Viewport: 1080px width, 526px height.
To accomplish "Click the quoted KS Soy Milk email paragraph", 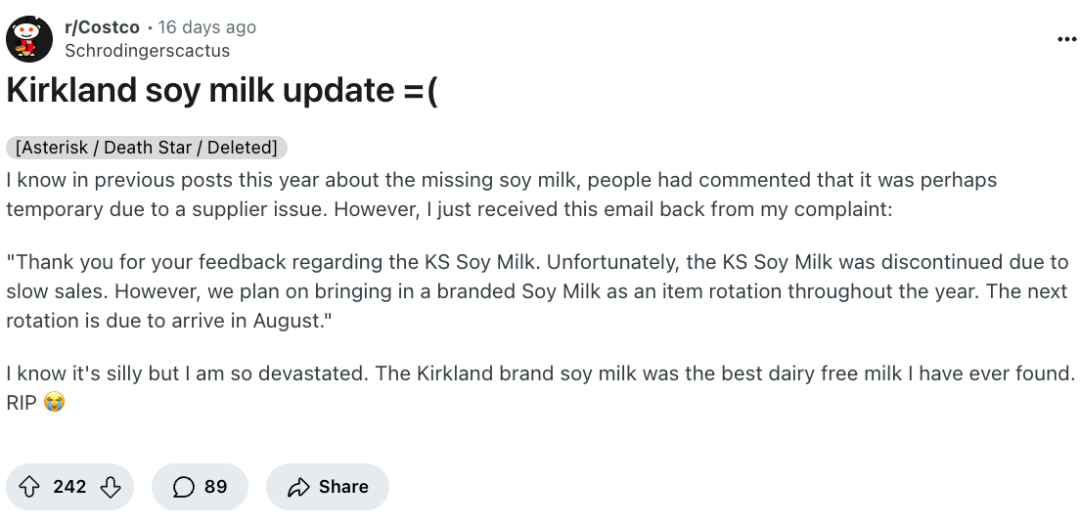I will (x=537, y=292).
